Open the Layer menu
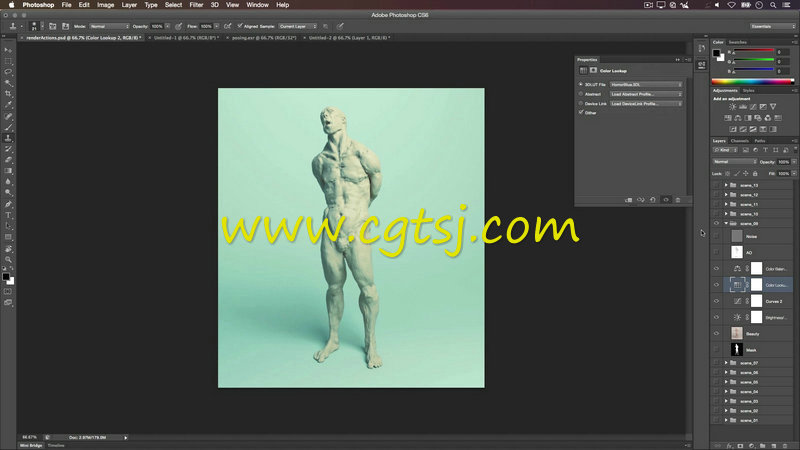This screenshot has width=800, height=450. click(129, 5)
